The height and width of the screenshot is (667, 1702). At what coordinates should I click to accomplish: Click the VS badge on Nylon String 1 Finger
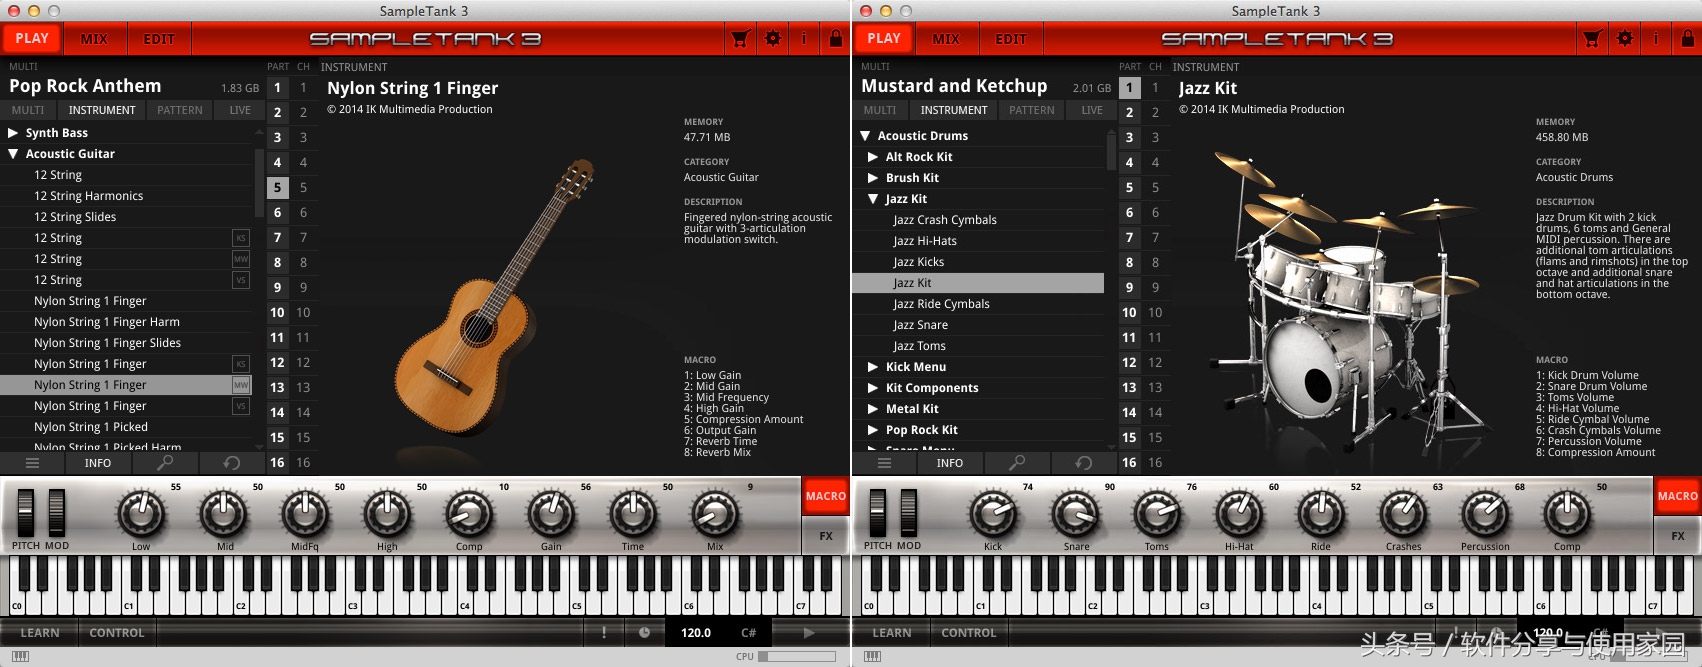(241, 406)
